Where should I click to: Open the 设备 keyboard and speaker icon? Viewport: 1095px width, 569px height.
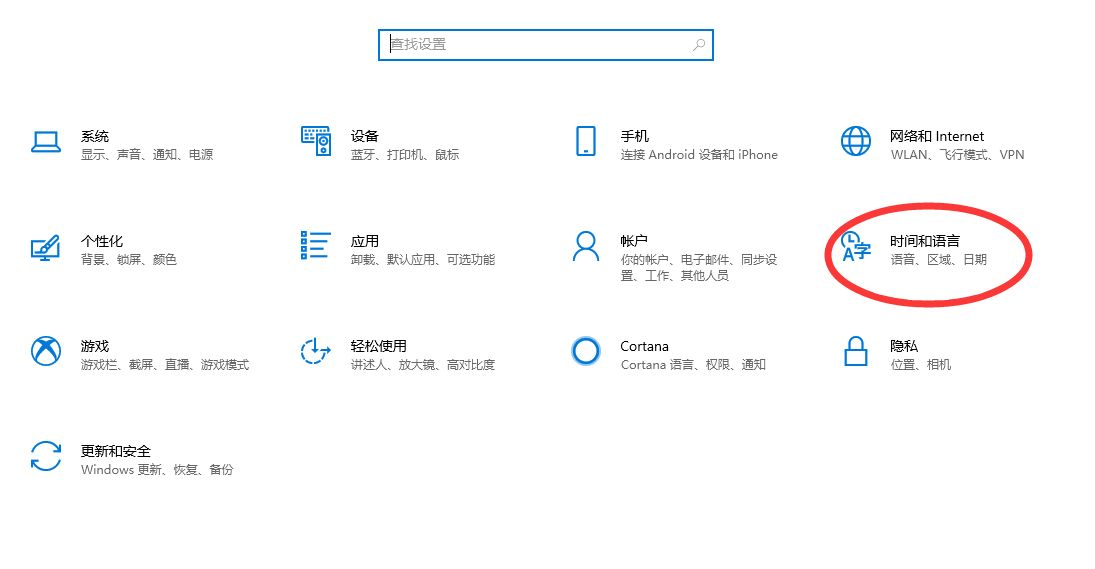click(316, 141)
